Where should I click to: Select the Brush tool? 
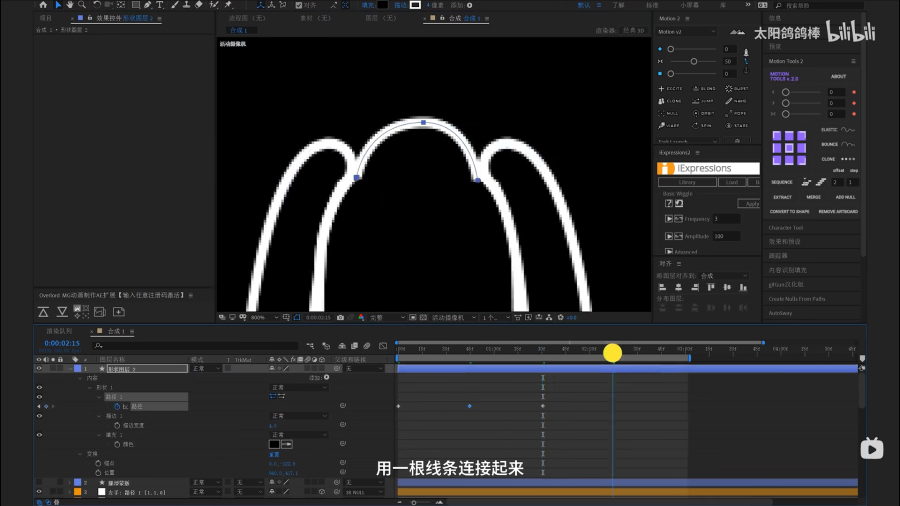pyautogui.click(x=174, y=5)
